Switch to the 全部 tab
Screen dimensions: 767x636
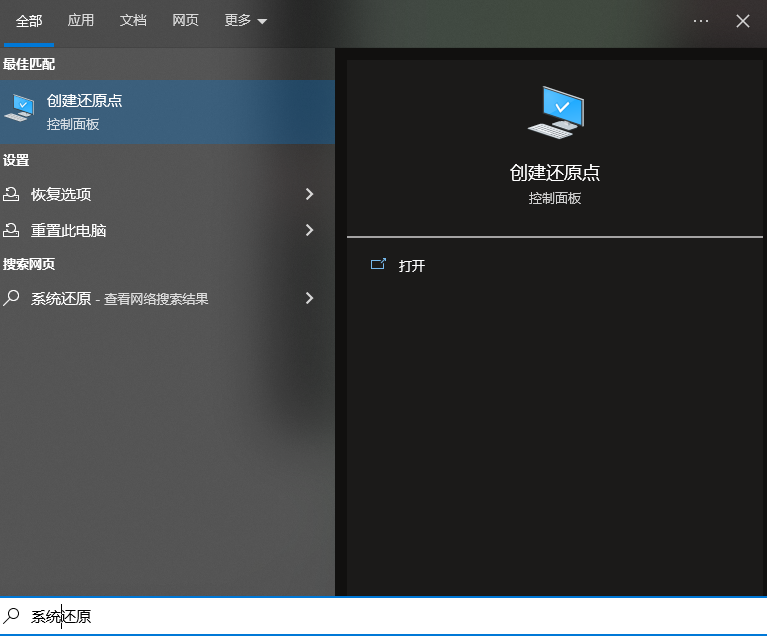(x=29, y=21)
